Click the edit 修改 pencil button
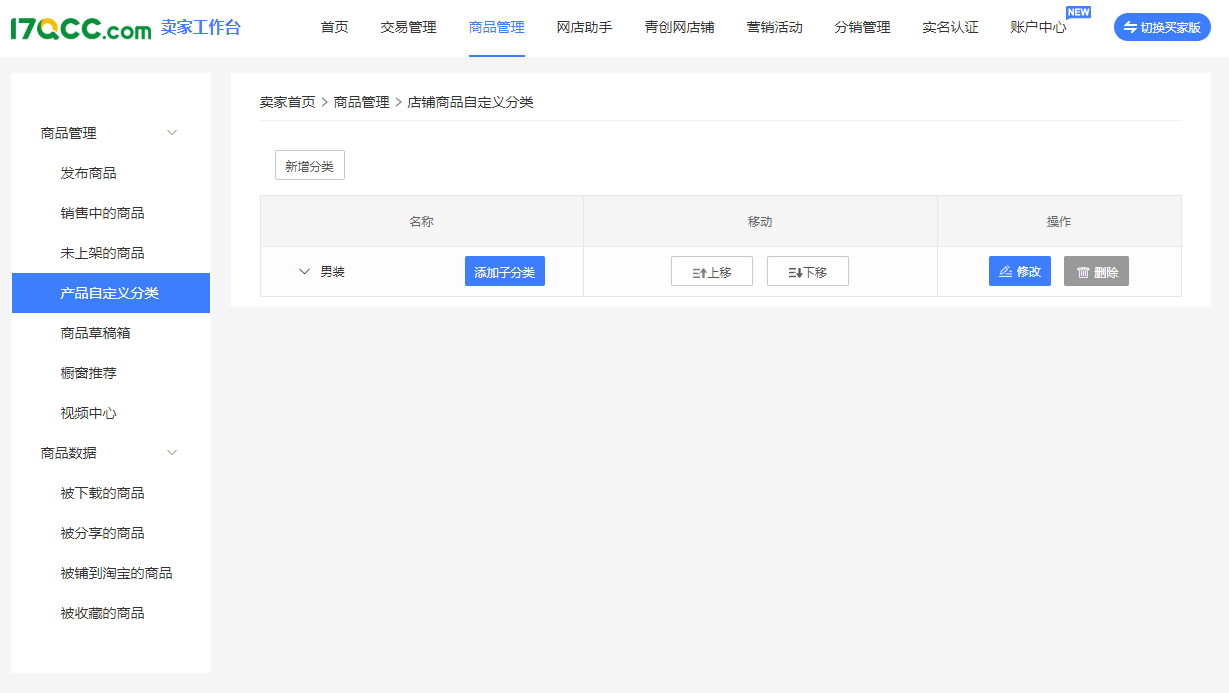 tap(1019, 272)
